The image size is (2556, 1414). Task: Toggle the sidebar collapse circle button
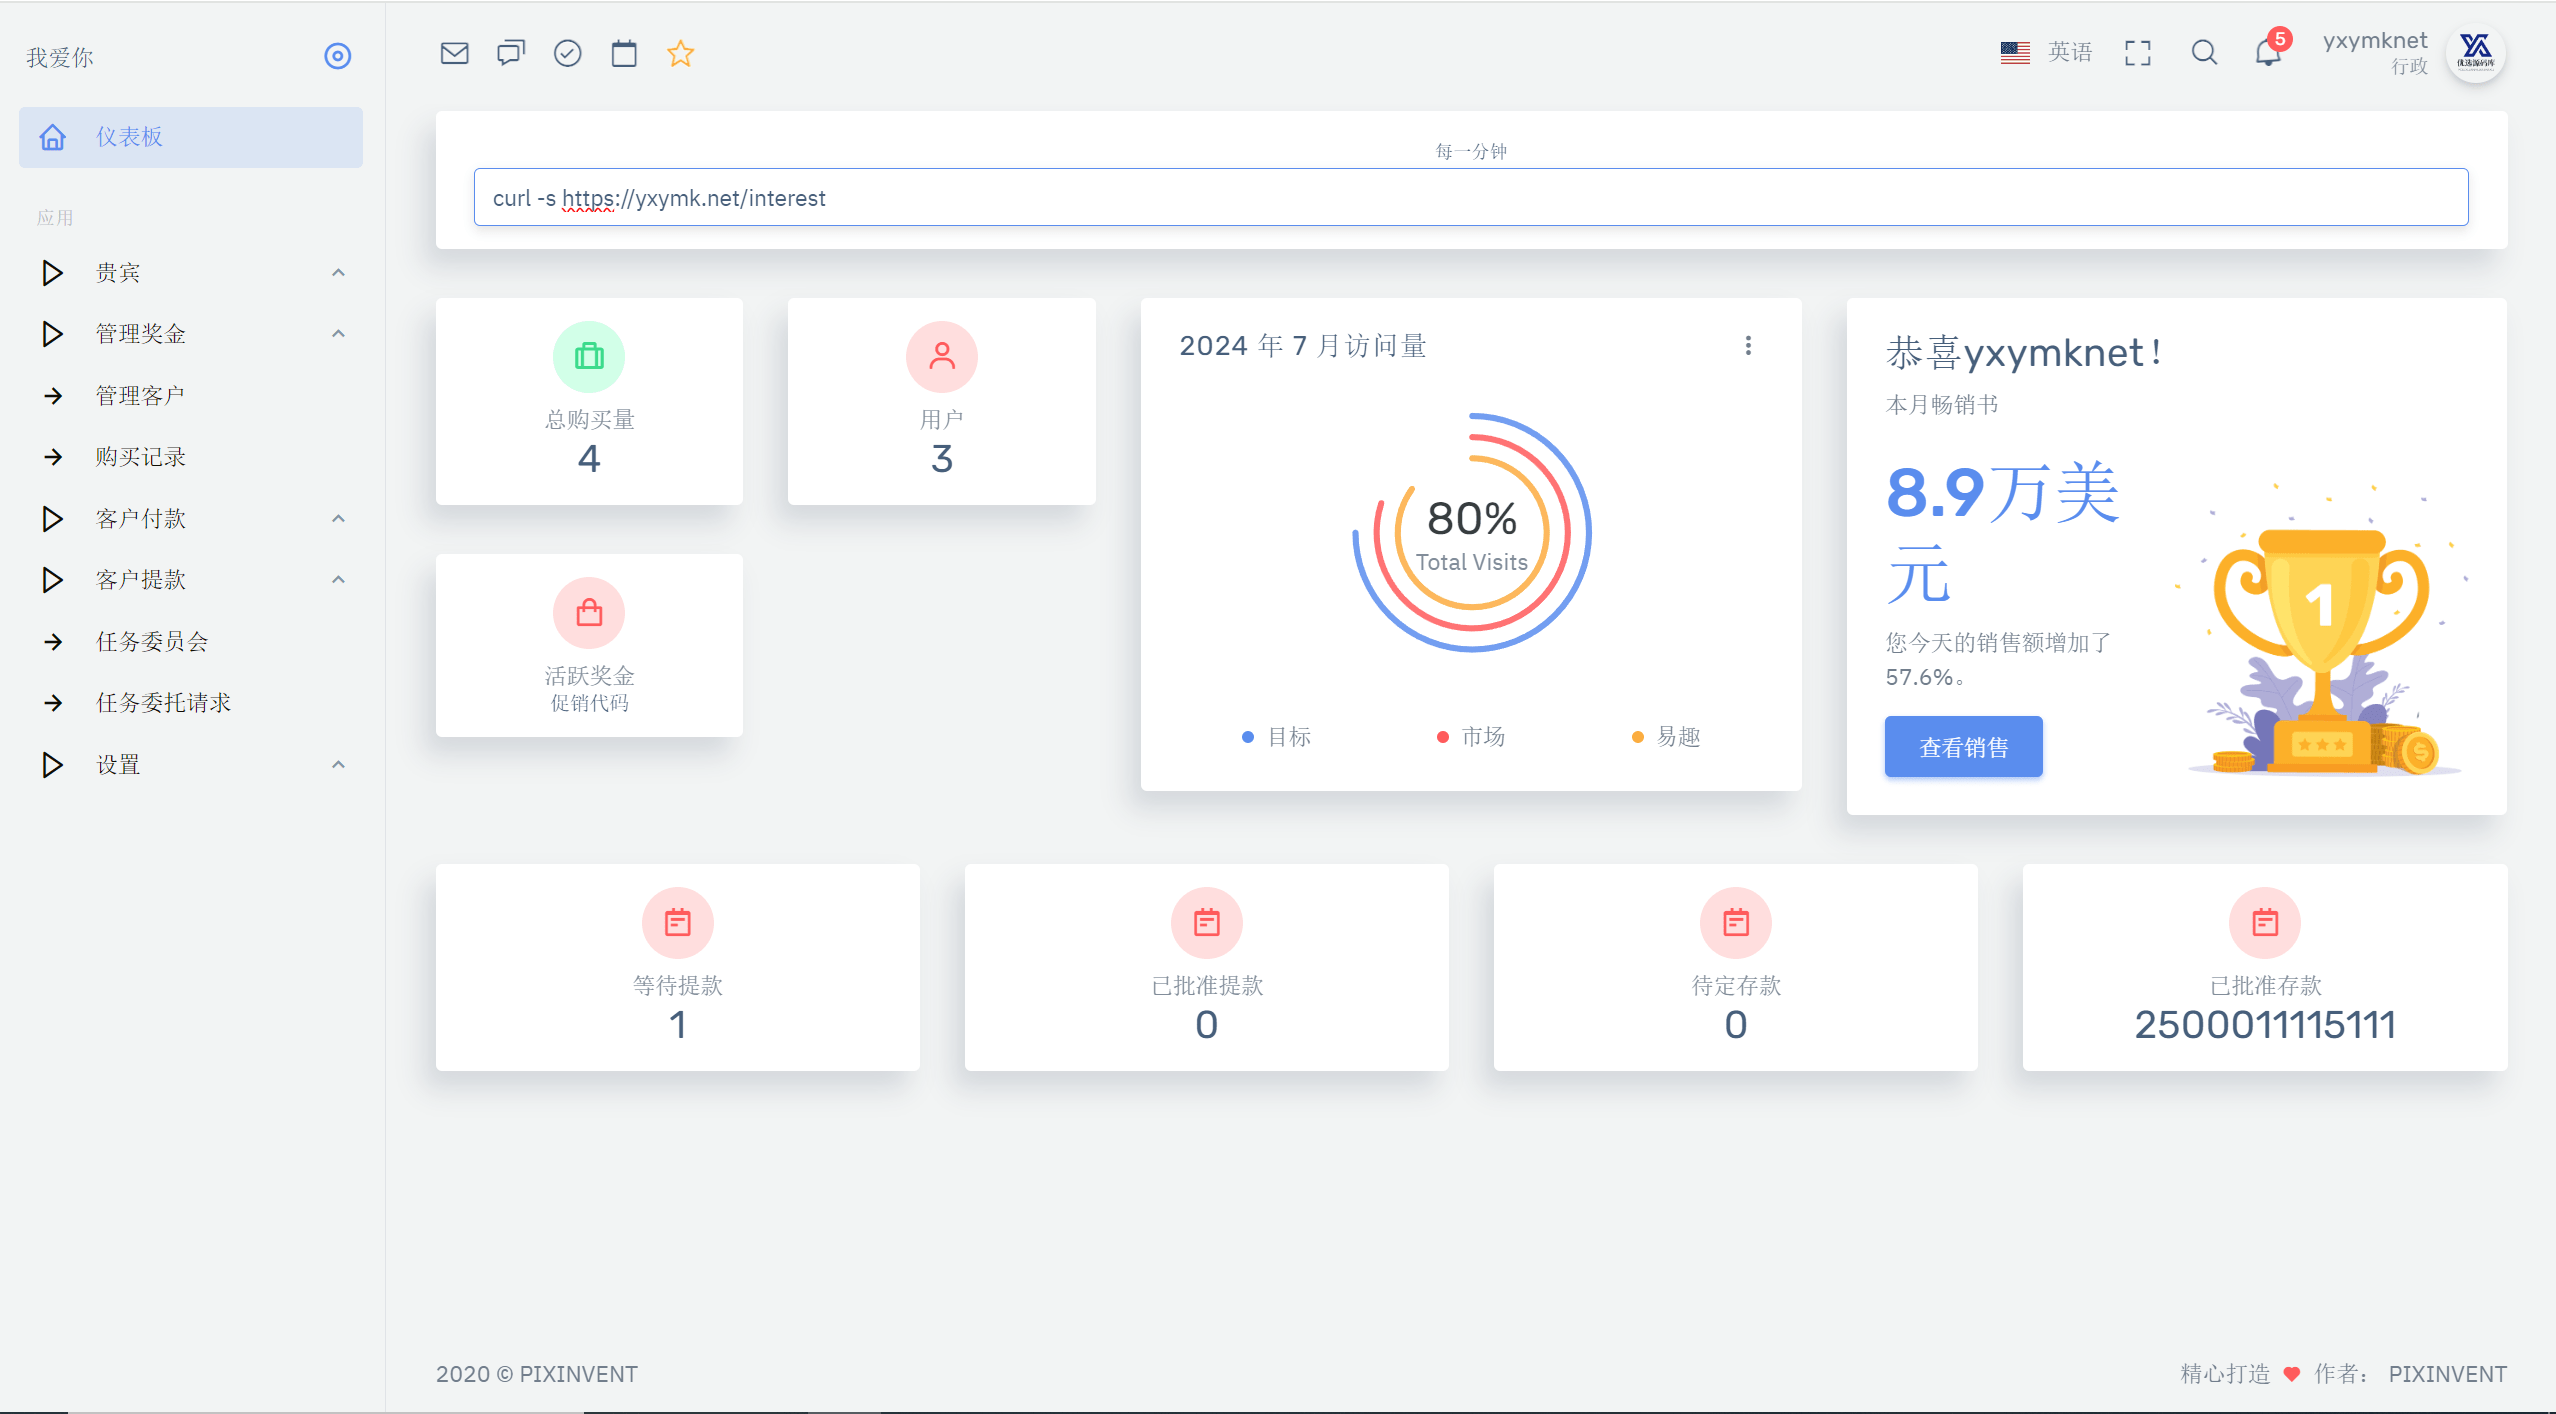(338, 56)
